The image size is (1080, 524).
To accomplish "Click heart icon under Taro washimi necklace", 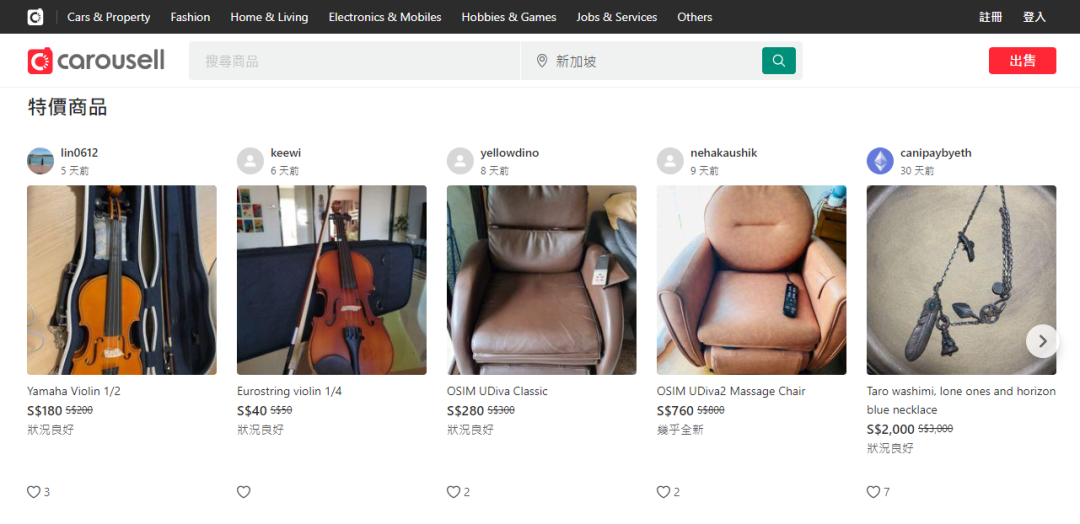I will tap(873, 492).
